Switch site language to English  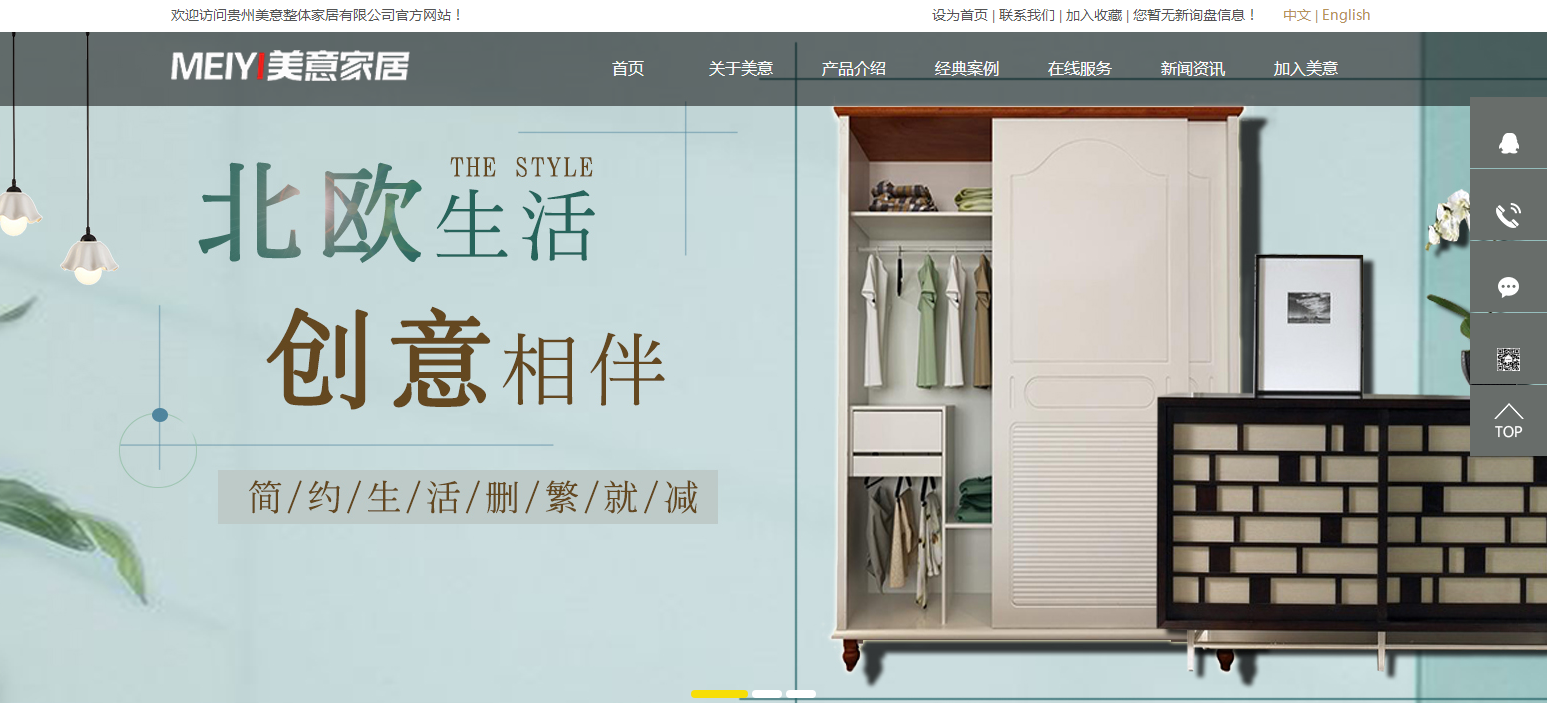1346,15
